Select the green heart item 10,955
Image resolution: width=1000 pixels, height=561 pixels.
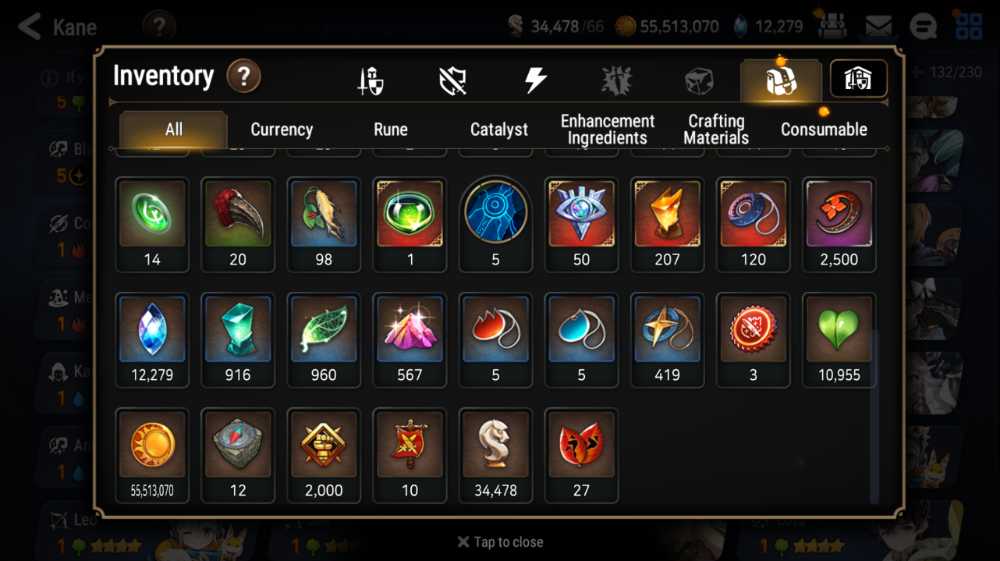point(839,340)
